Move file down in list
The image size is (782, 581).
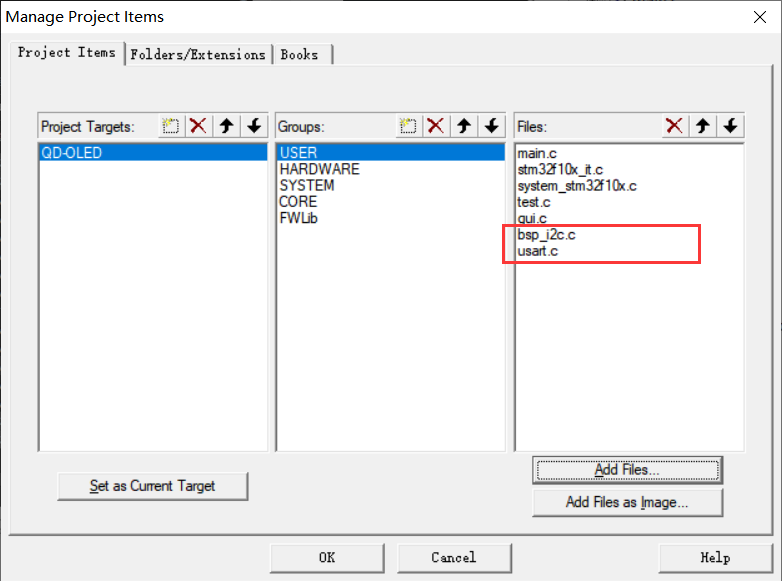pos(731,126)
